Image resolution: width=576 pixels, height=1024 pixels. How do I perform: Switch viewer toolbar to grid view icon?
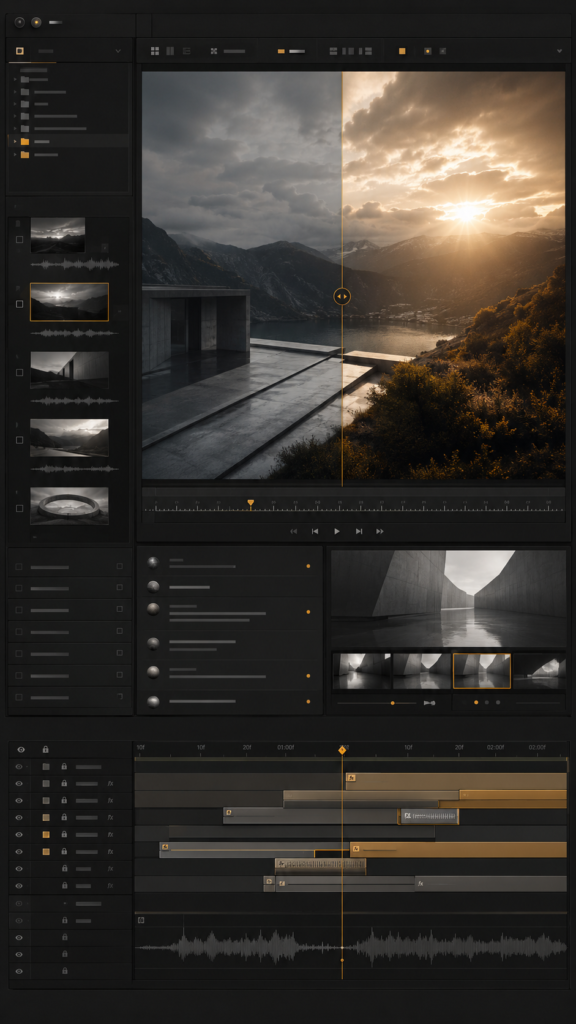[x=155, y=51]
